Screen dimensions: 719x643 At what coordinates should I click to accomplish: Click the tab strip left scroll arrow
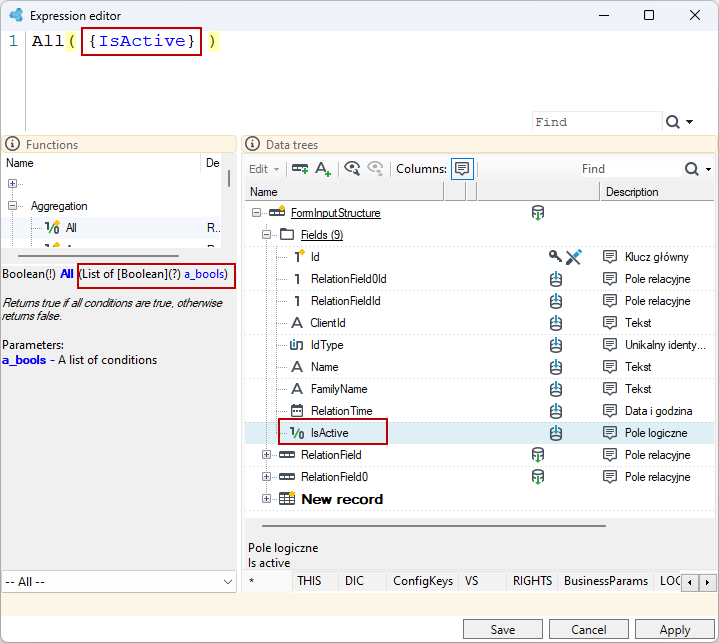click(690, 582)
